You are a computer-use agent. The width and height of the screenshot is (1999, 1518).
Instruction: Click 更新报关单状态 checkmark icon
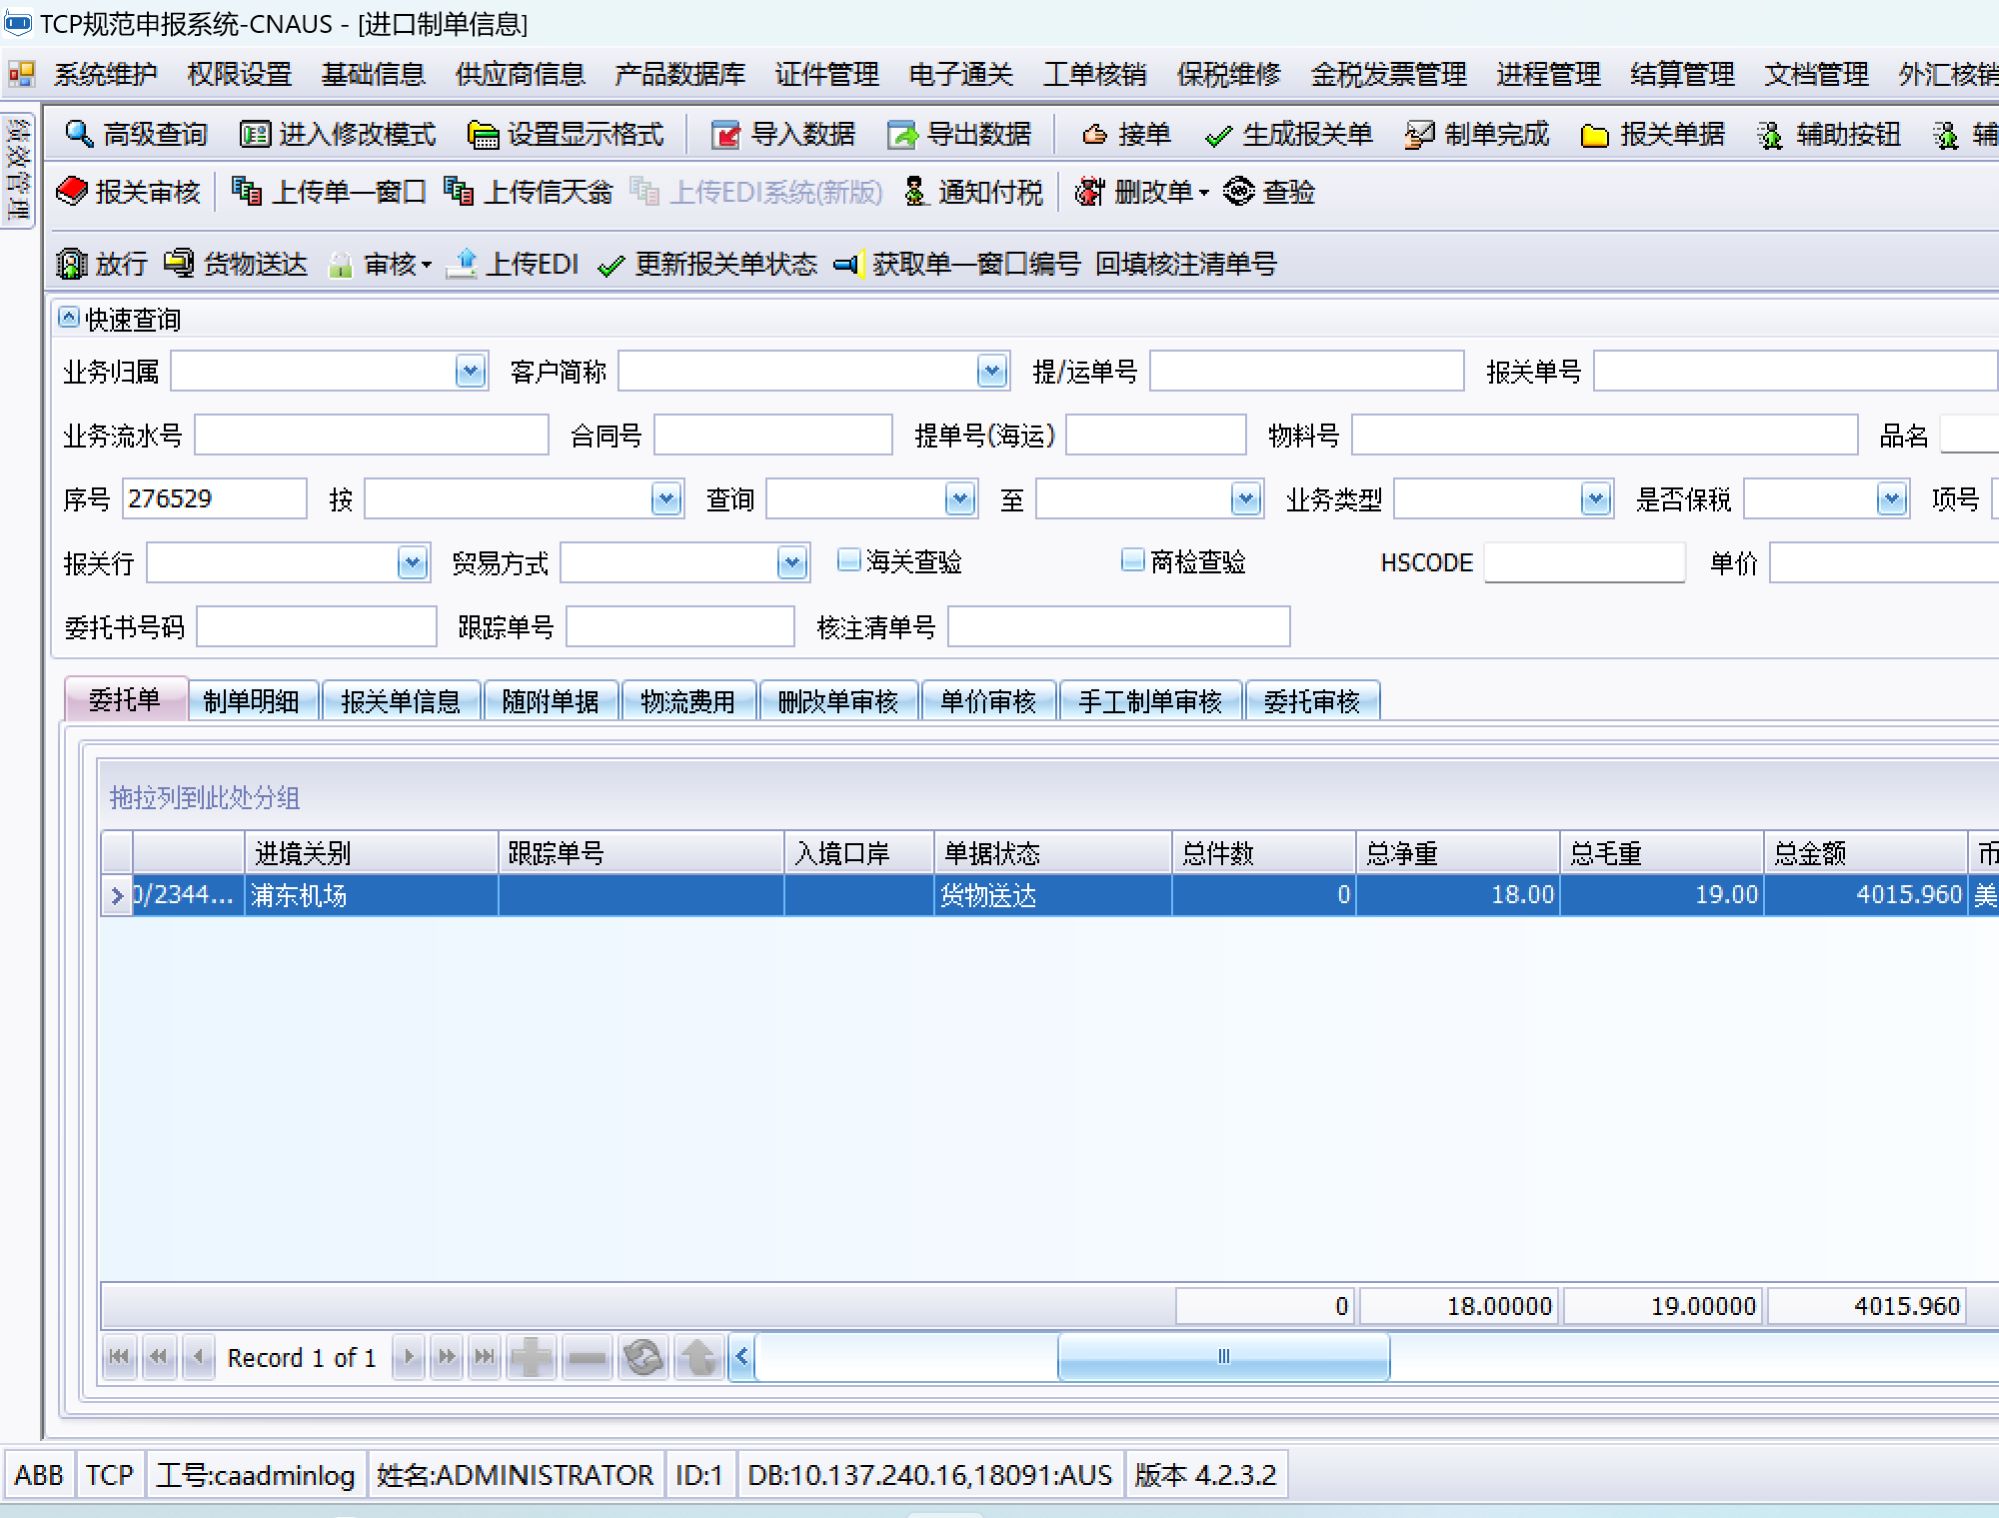tap(610, 265)
